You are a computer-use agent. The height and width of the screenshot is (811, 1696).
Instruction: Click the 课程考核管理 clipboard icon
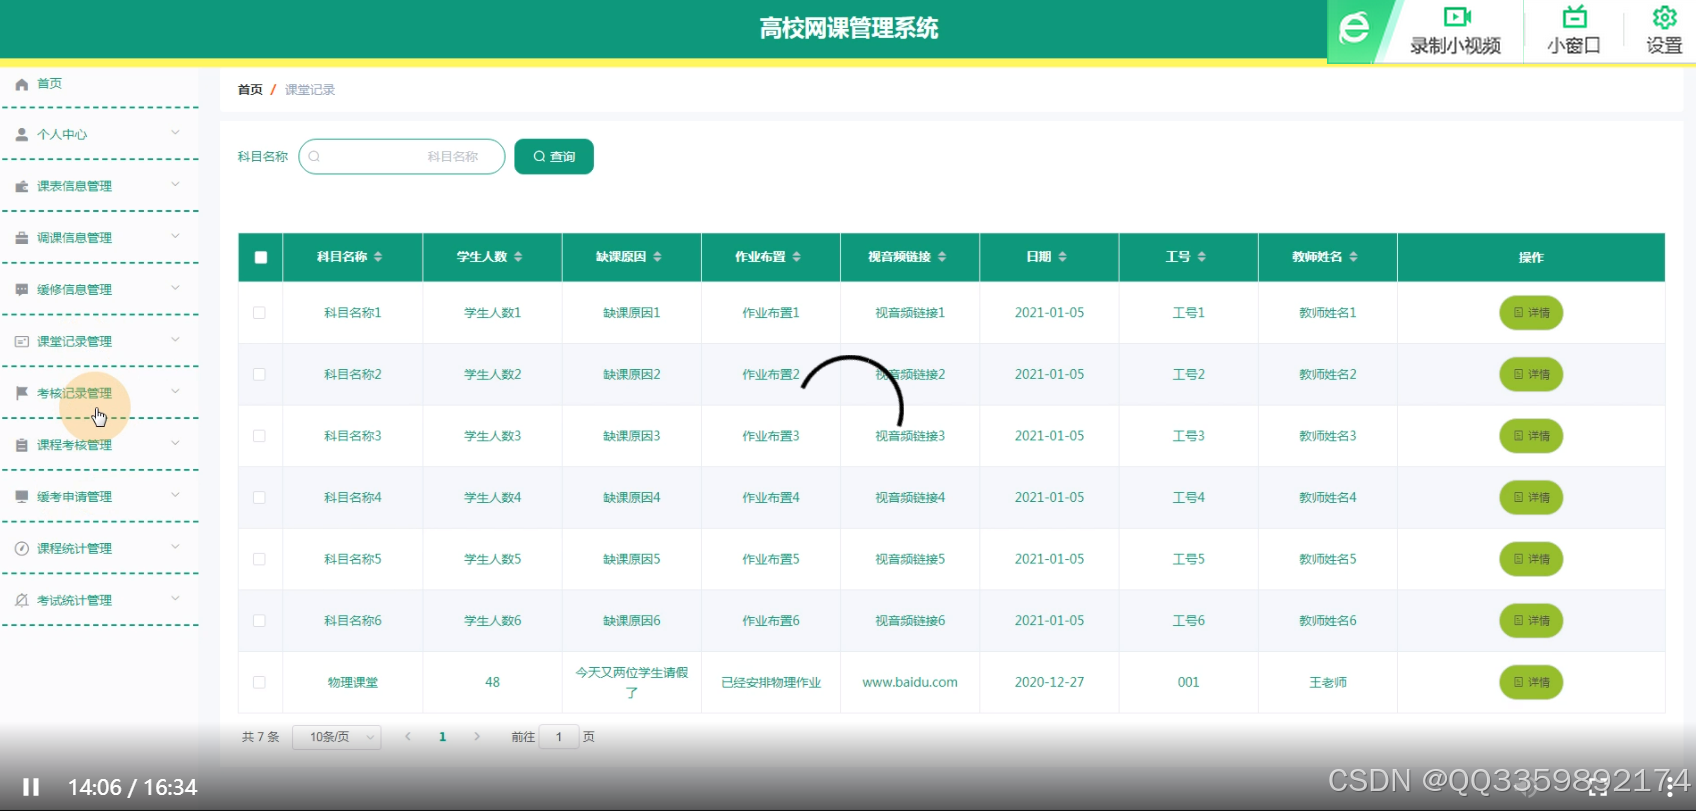[x=22, y=445]
